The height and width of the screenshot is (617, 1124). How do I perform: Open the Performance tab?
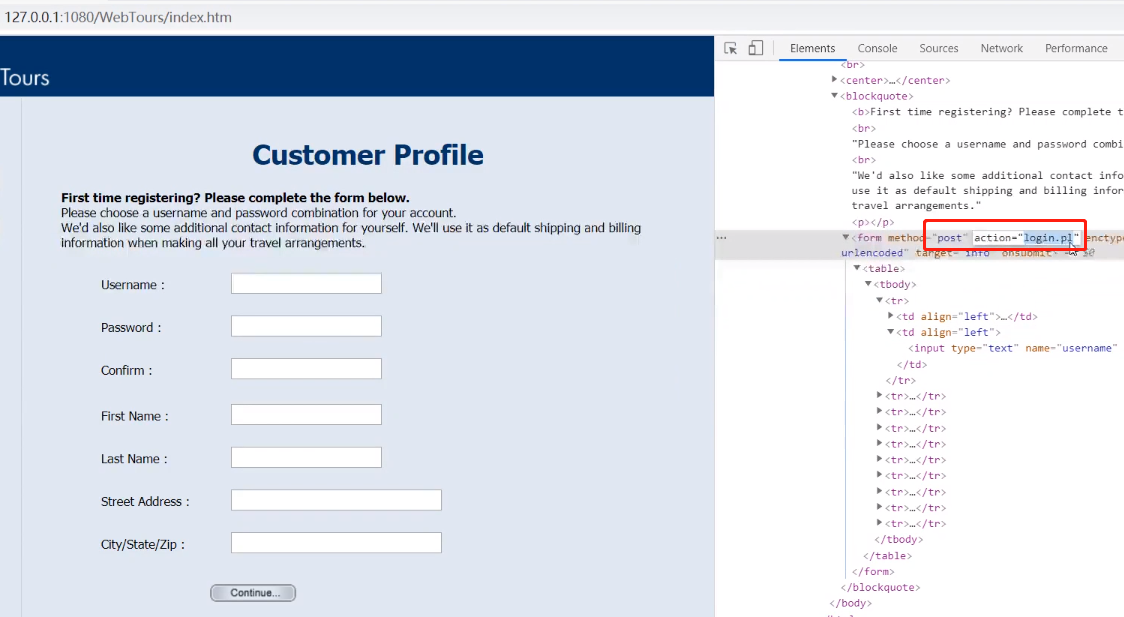click(x=1076, y=48)
